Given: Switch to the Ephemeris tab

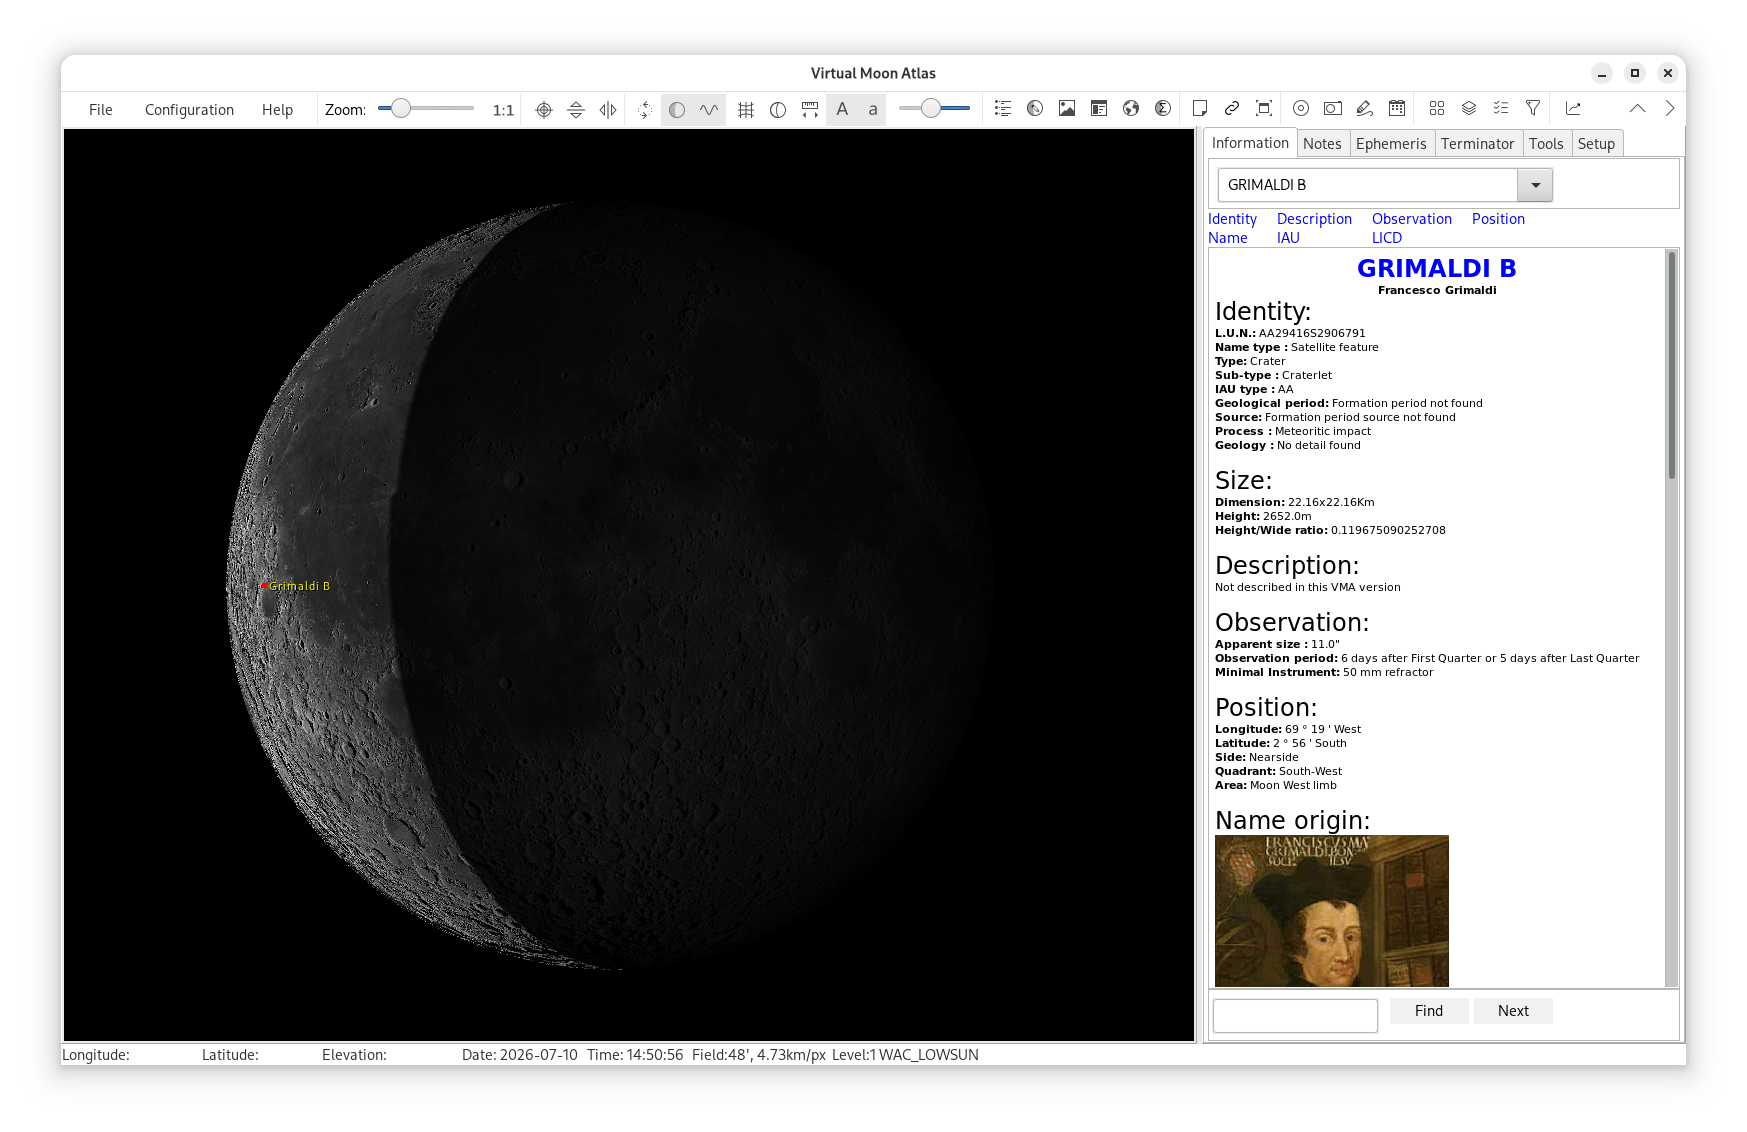Looking at the screenshot, I should click(x=1391, y=144).
